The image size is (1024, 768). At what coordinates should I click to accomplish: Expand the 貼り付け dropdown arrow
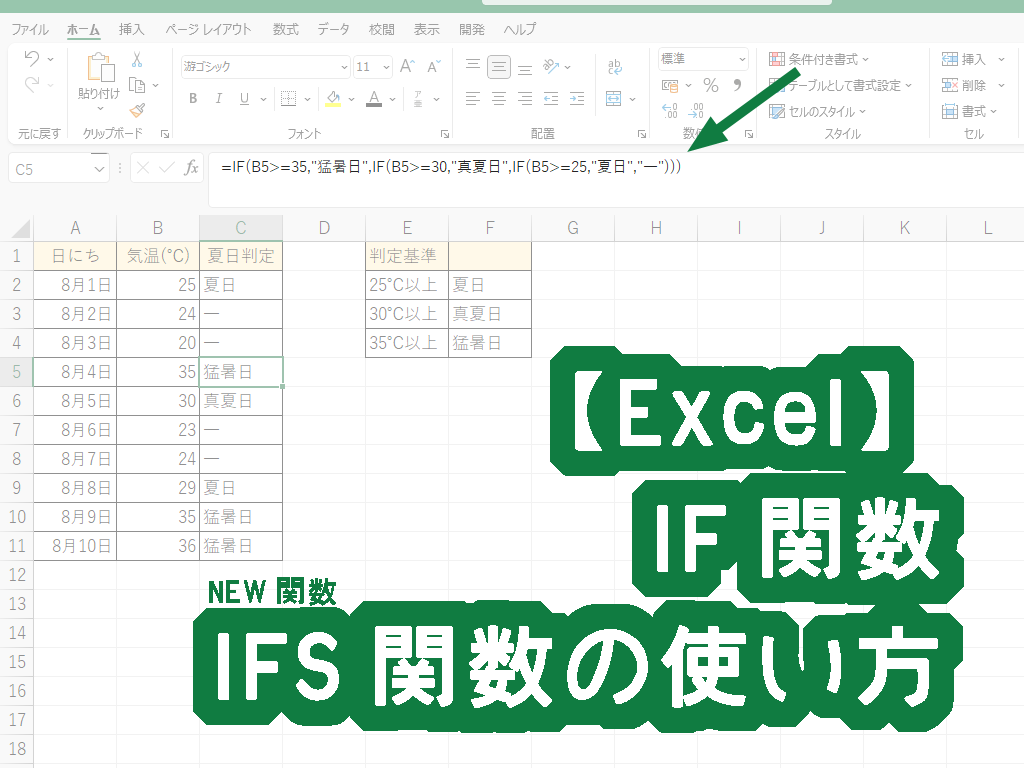(x=100, y=108)
